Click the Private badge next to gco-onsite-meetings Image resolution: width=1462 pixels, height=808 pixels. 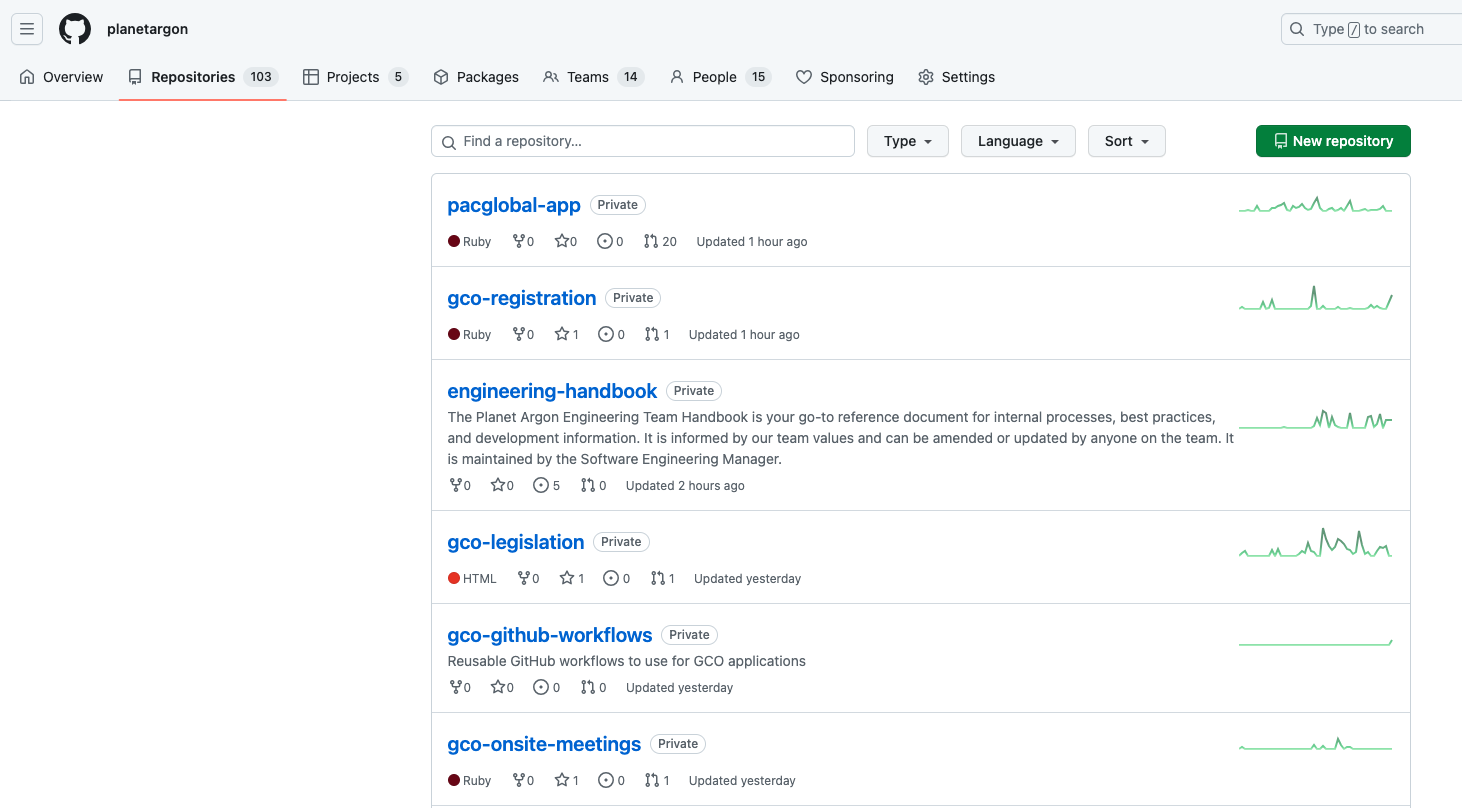[678, 744]
